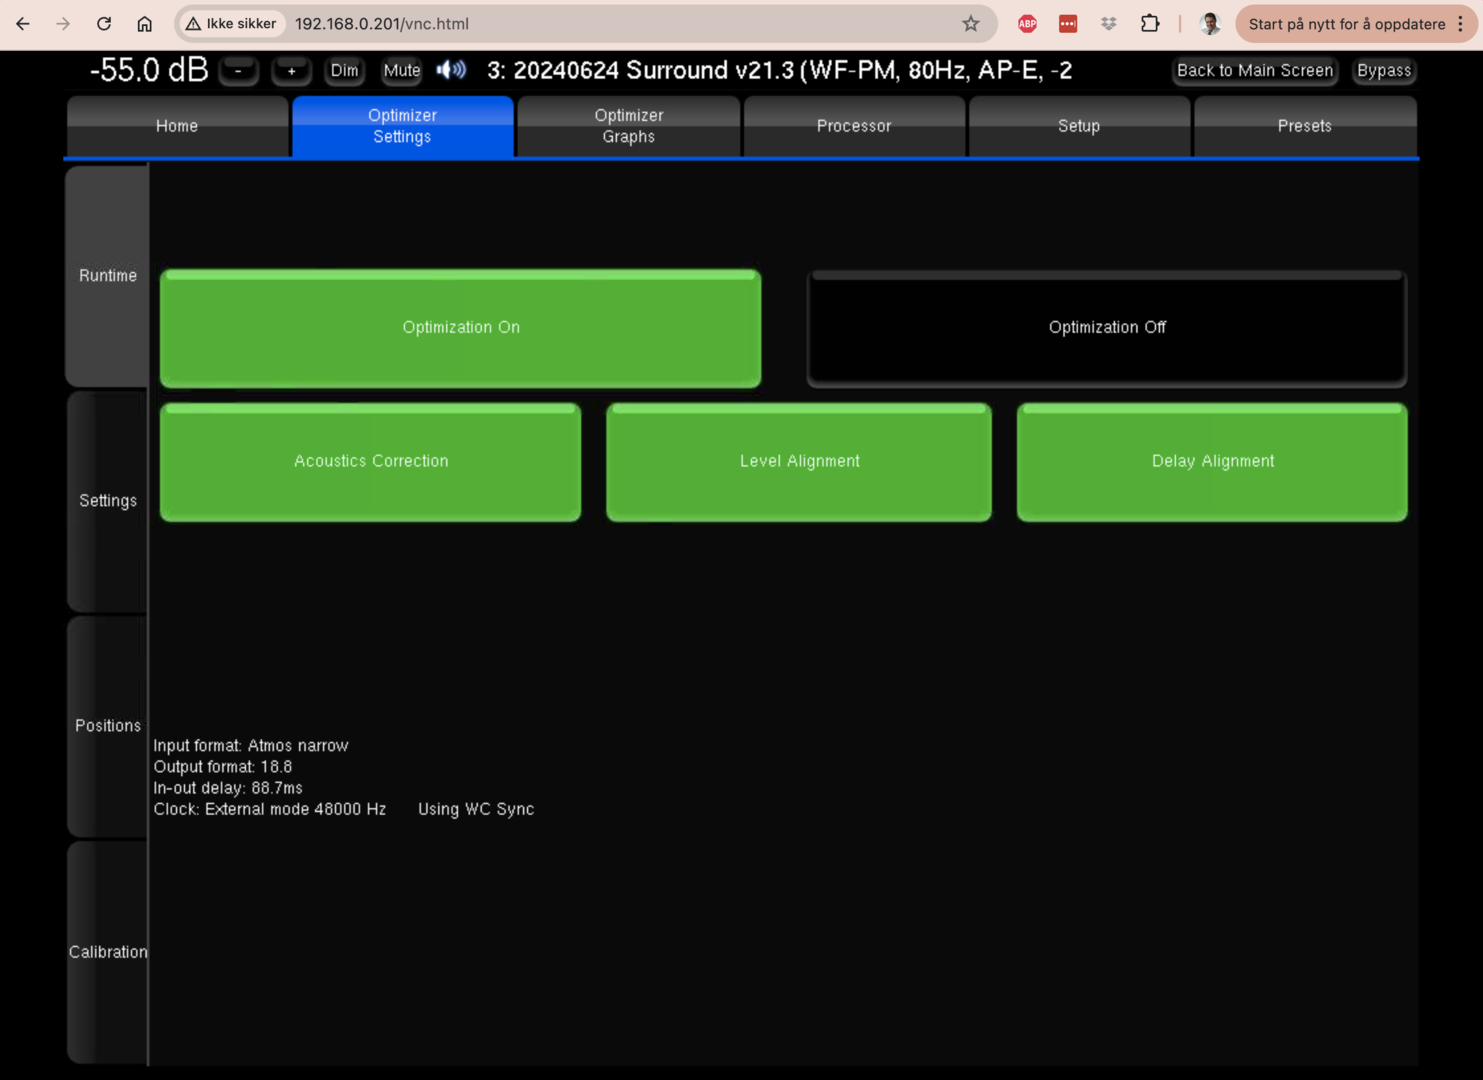Click the 'In-out delay: 88.7ms' text

click(228, 788)
